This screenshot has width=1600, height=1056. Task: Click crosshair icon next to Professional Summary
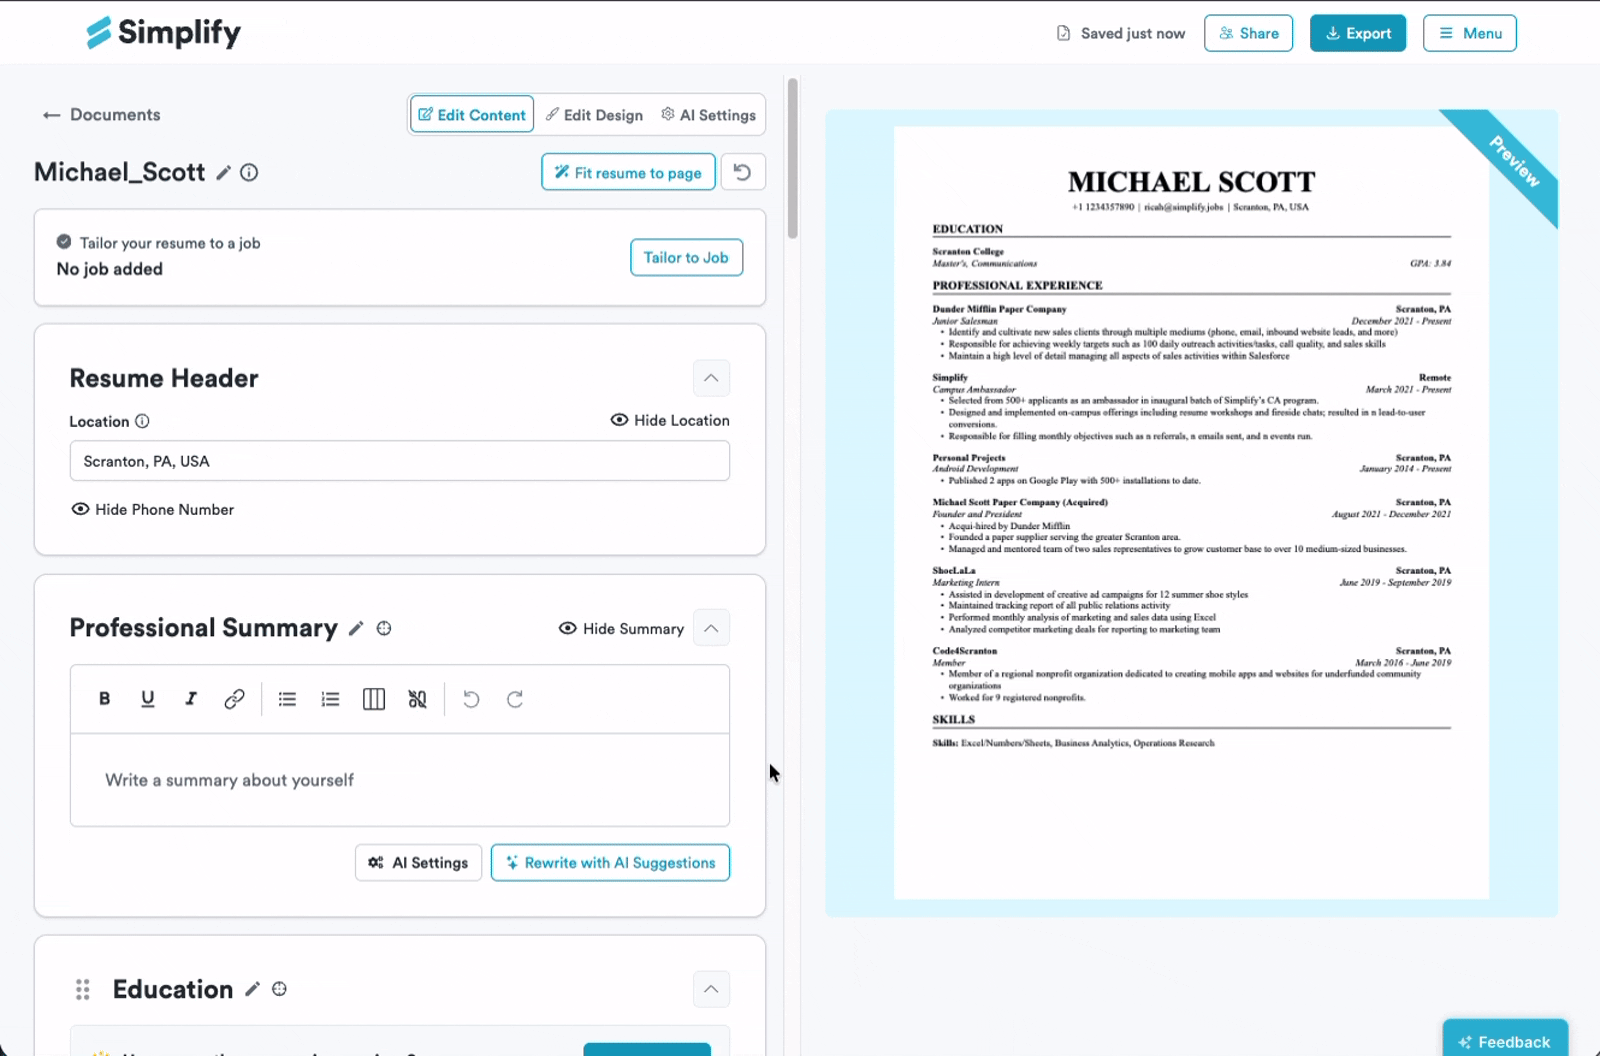click(x=384, y=628)
